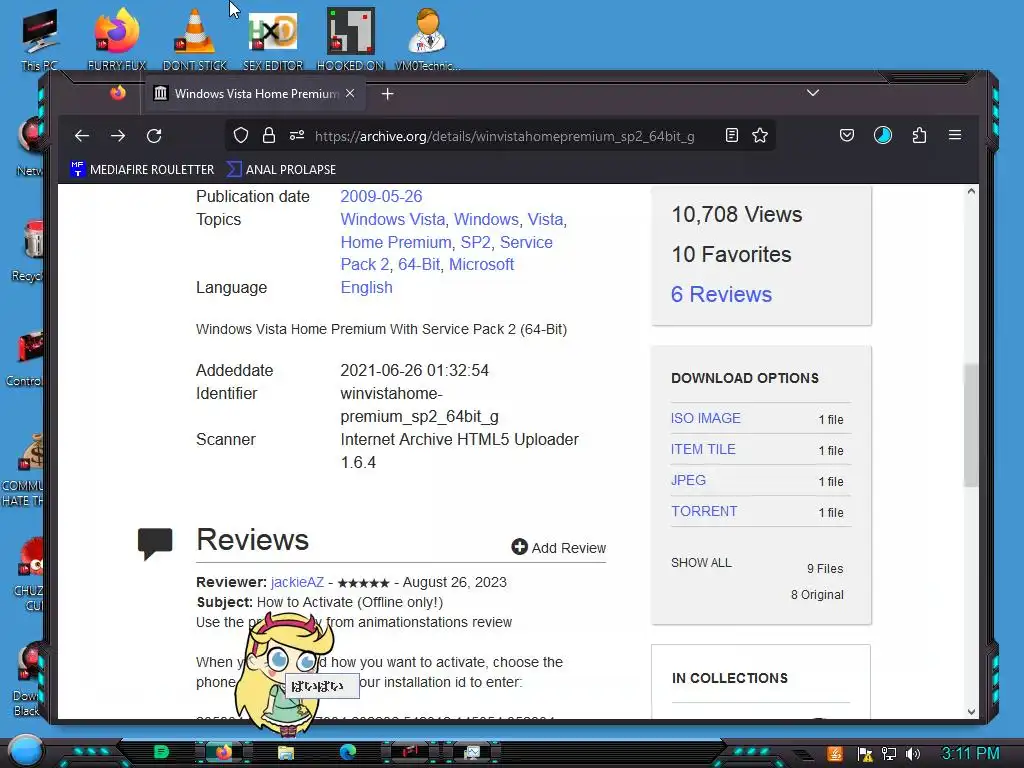Screen dimensions: 1024x768
Task: Click the Action Center flag tray icon
Action: [865, 754]
